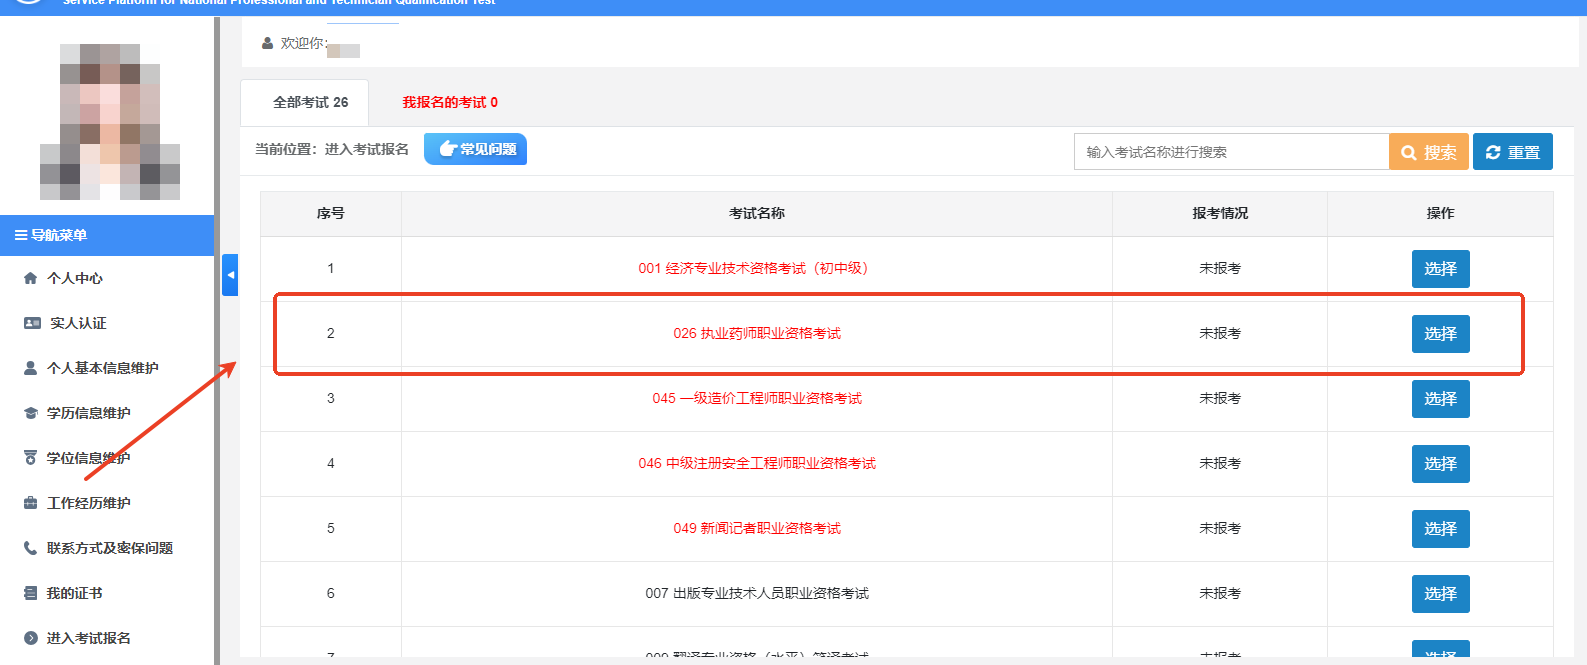This screenshot has width=1587, height=665.
Task: Click the 报考情况 column header
Action: [1220, 213]
